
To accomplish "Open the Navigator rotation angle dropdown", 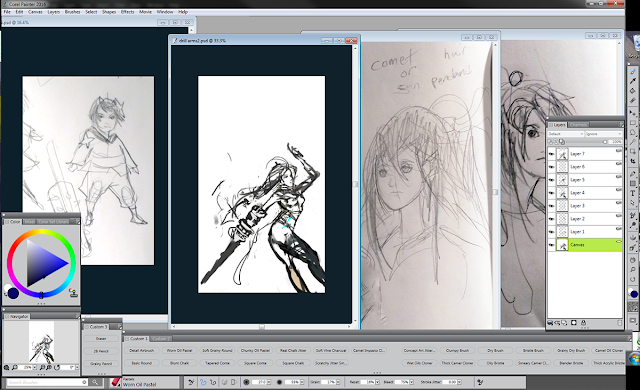I will click(x=76, y=368).
